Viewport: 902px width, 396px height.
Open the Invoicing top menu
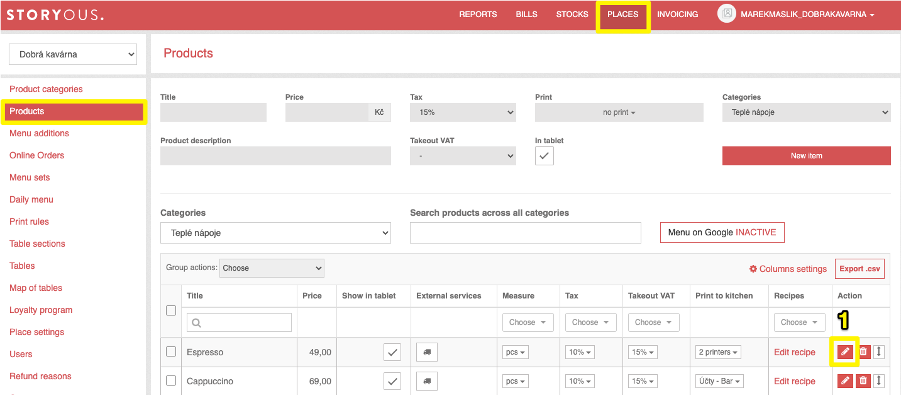(x=678, y=14)
